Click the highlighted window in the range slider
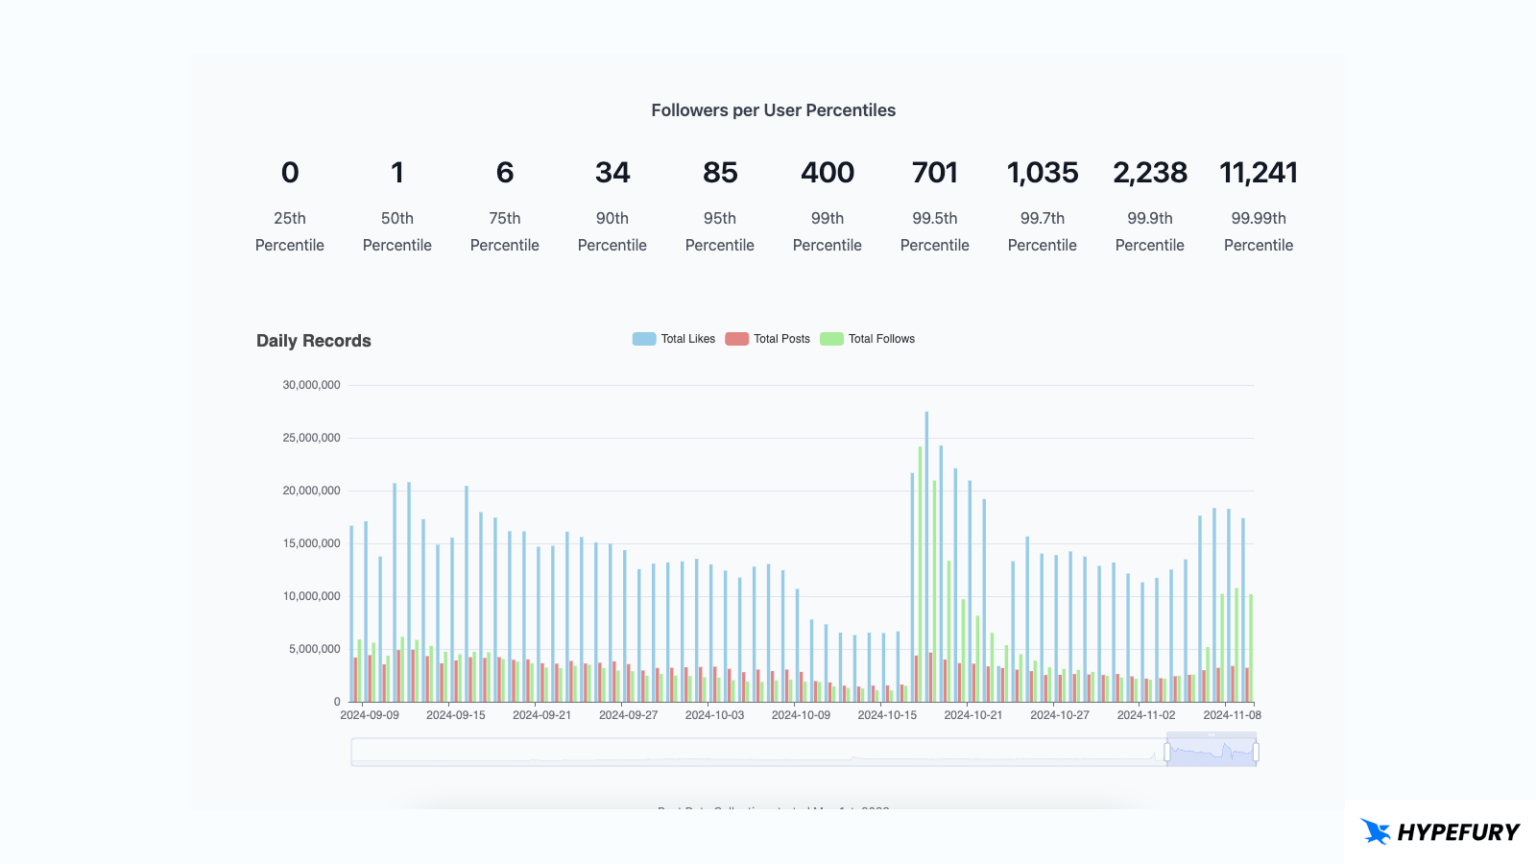This screenshot has height=864, width=1536. (x=1211, y=752)
